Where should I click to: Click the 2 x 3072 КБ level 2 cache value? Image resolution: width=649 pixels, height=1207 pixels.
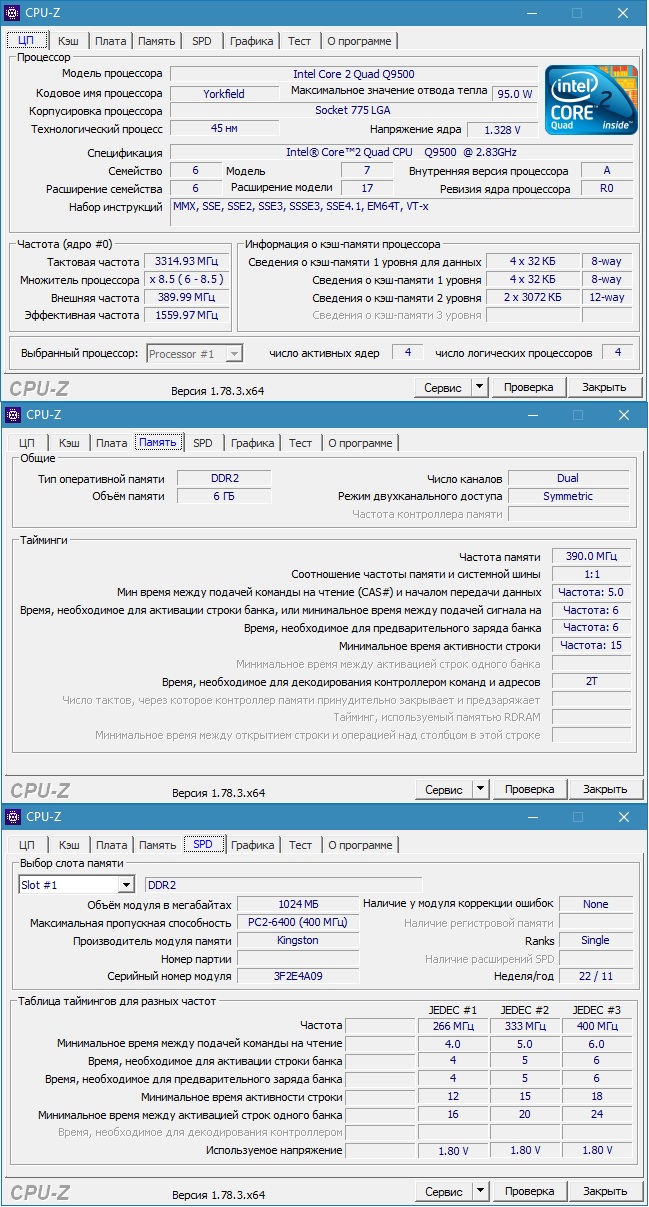[x=532, y=297]
